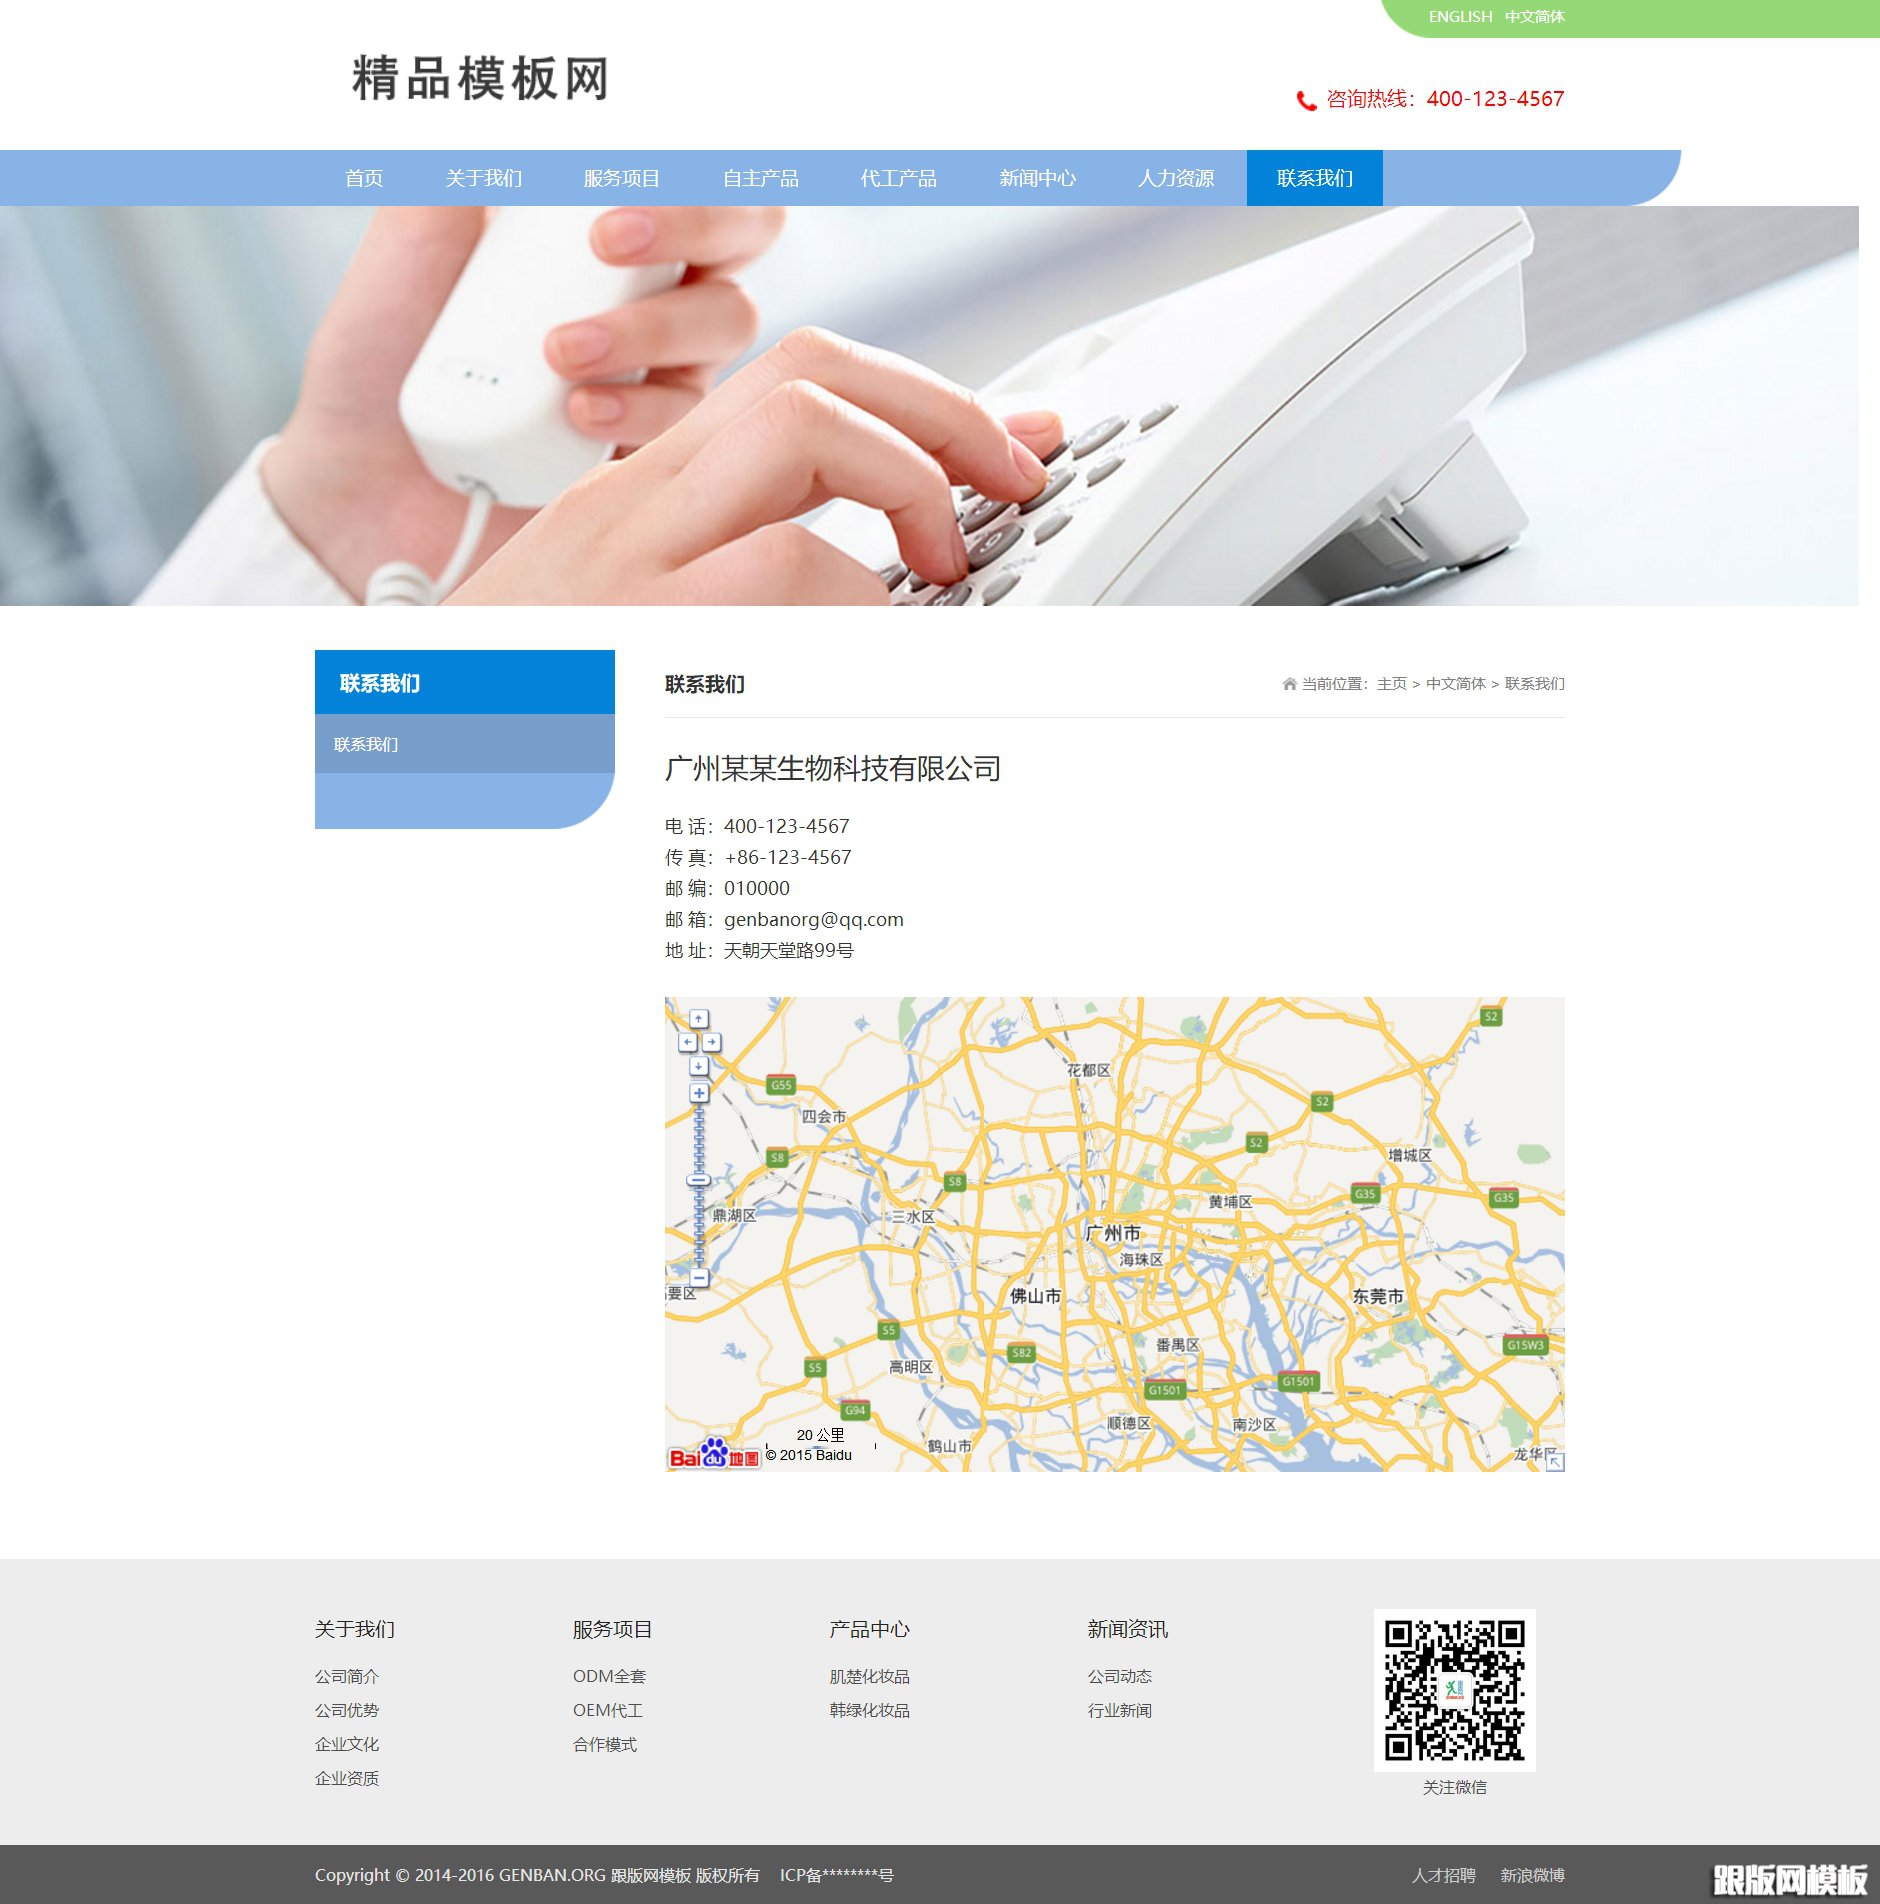This screenshot has height=1904, width=1880.
Task: Click the home icon in the breadcrumb
Action: click(x=1288, y=684)
